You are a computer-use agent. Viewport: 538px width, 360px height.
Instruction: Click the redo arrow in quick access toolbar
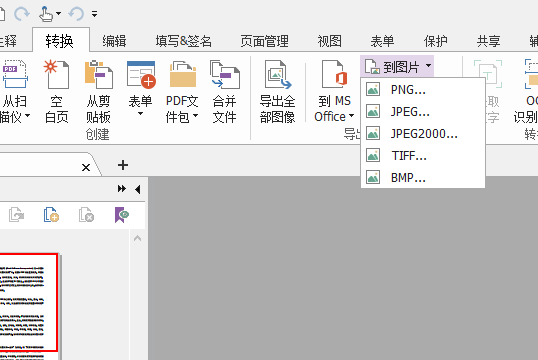coord(22,14)
